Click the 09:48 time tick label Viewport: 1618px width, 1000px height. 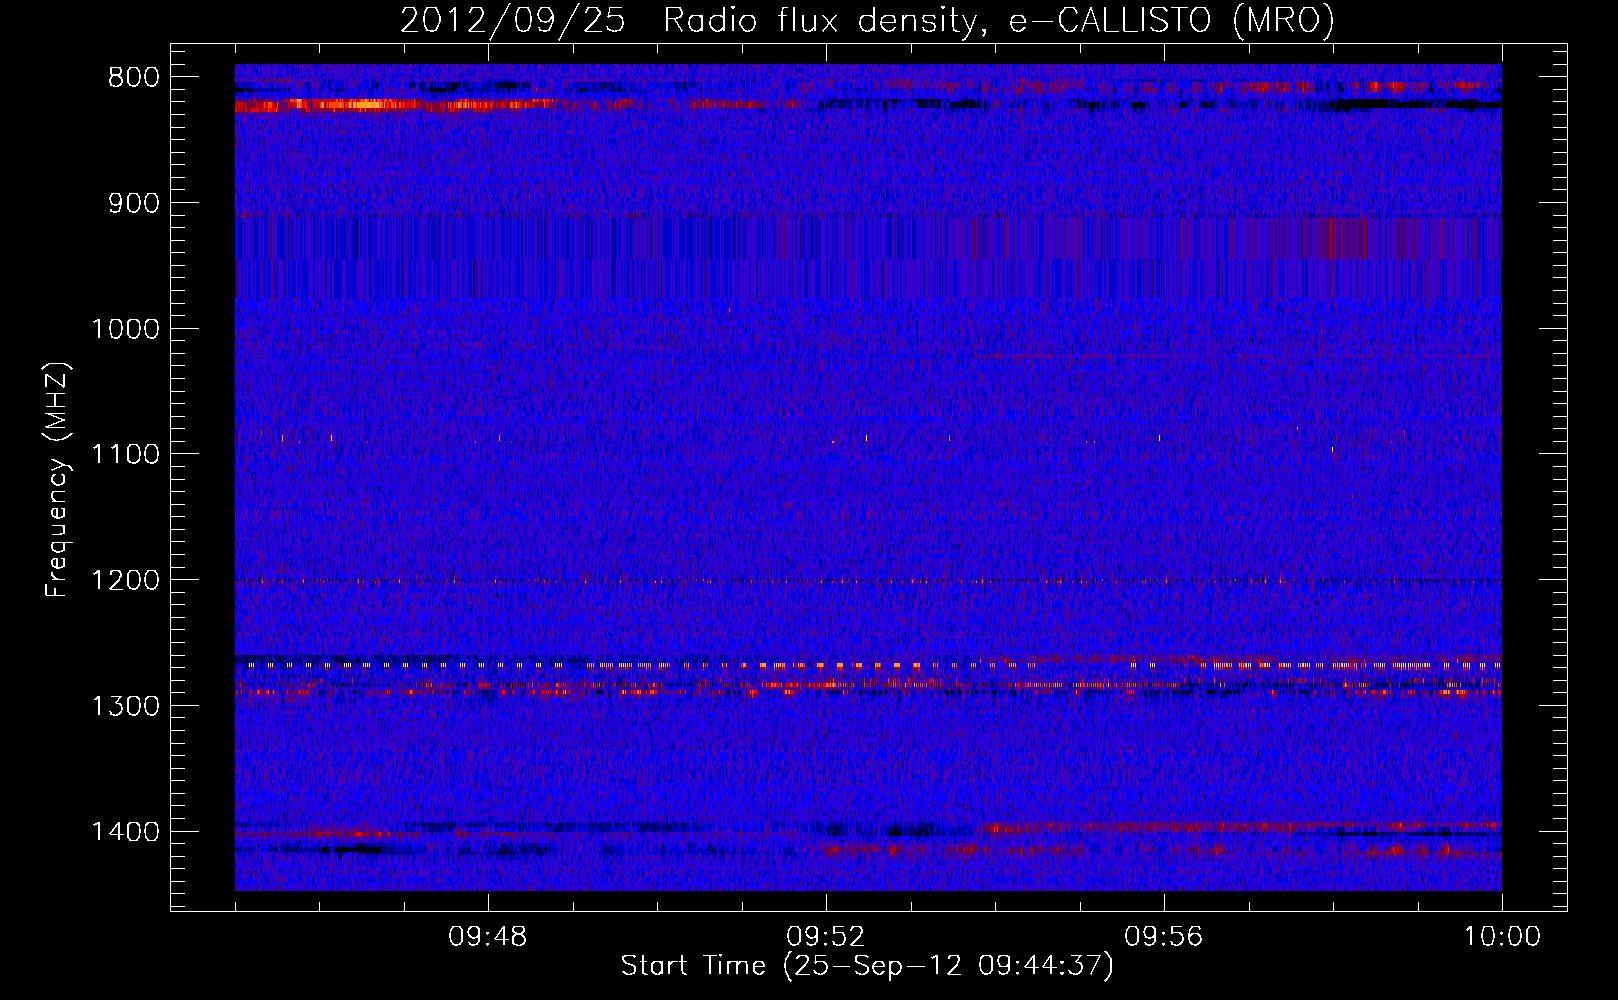[488, 937]
